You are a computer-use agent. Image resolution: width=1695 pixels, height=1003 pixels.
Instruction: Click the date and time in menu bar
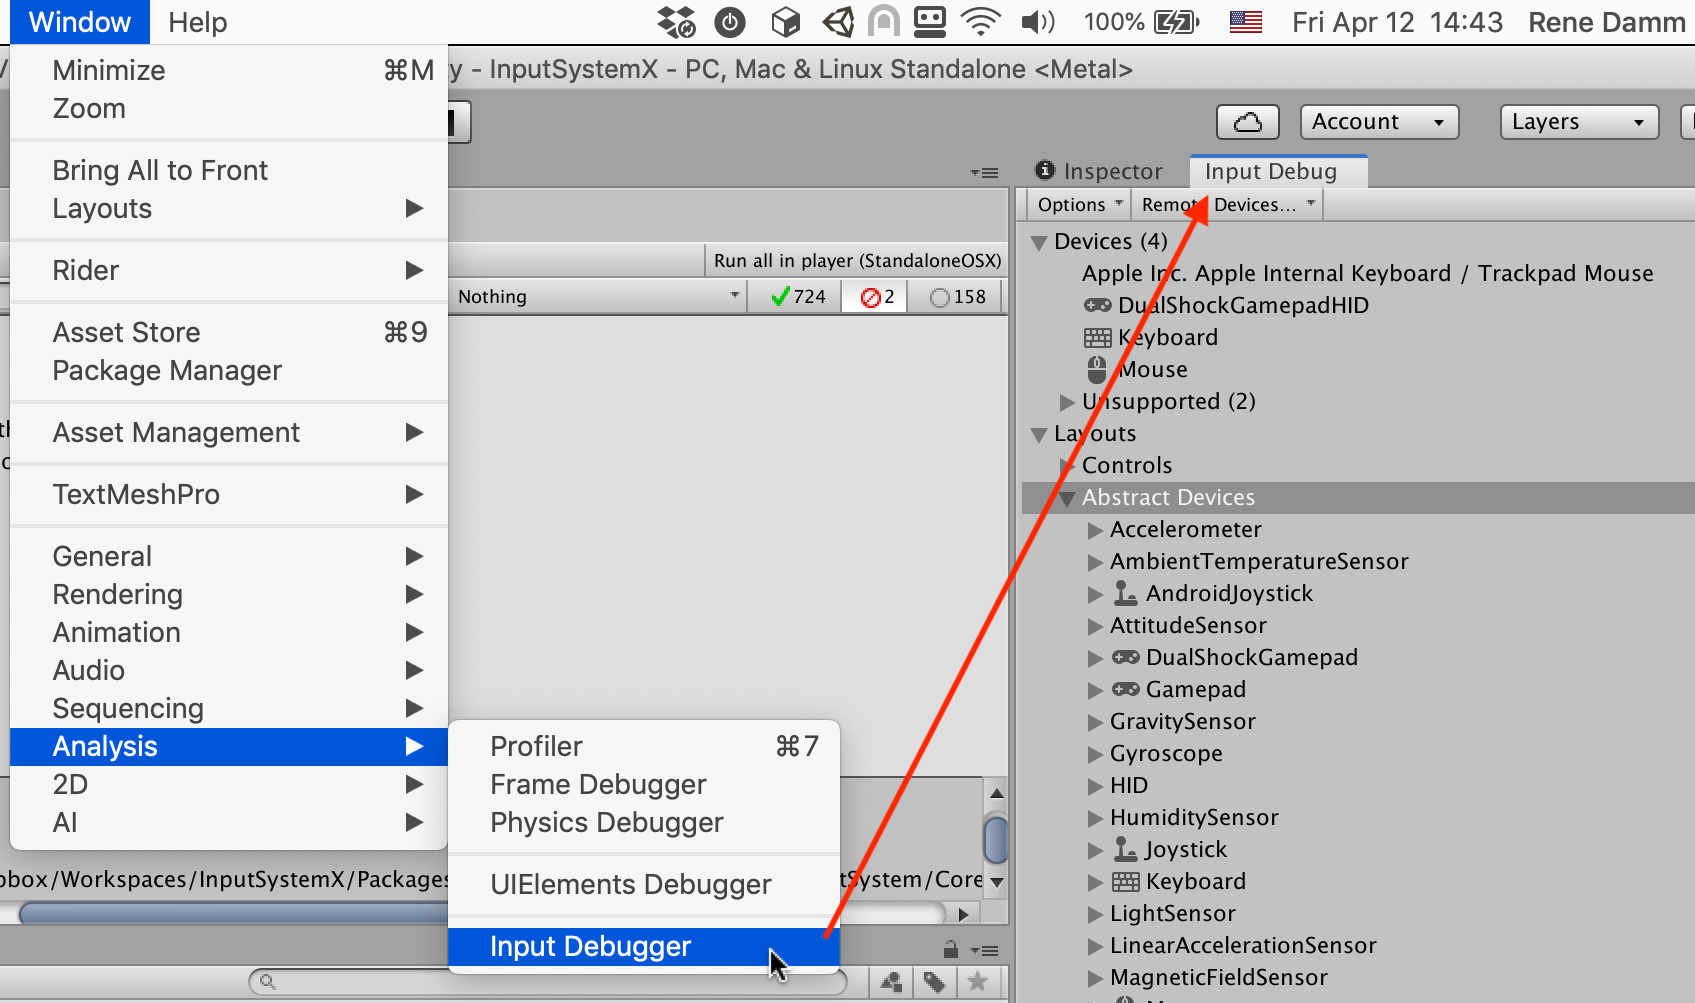[x=1397, y=22]
